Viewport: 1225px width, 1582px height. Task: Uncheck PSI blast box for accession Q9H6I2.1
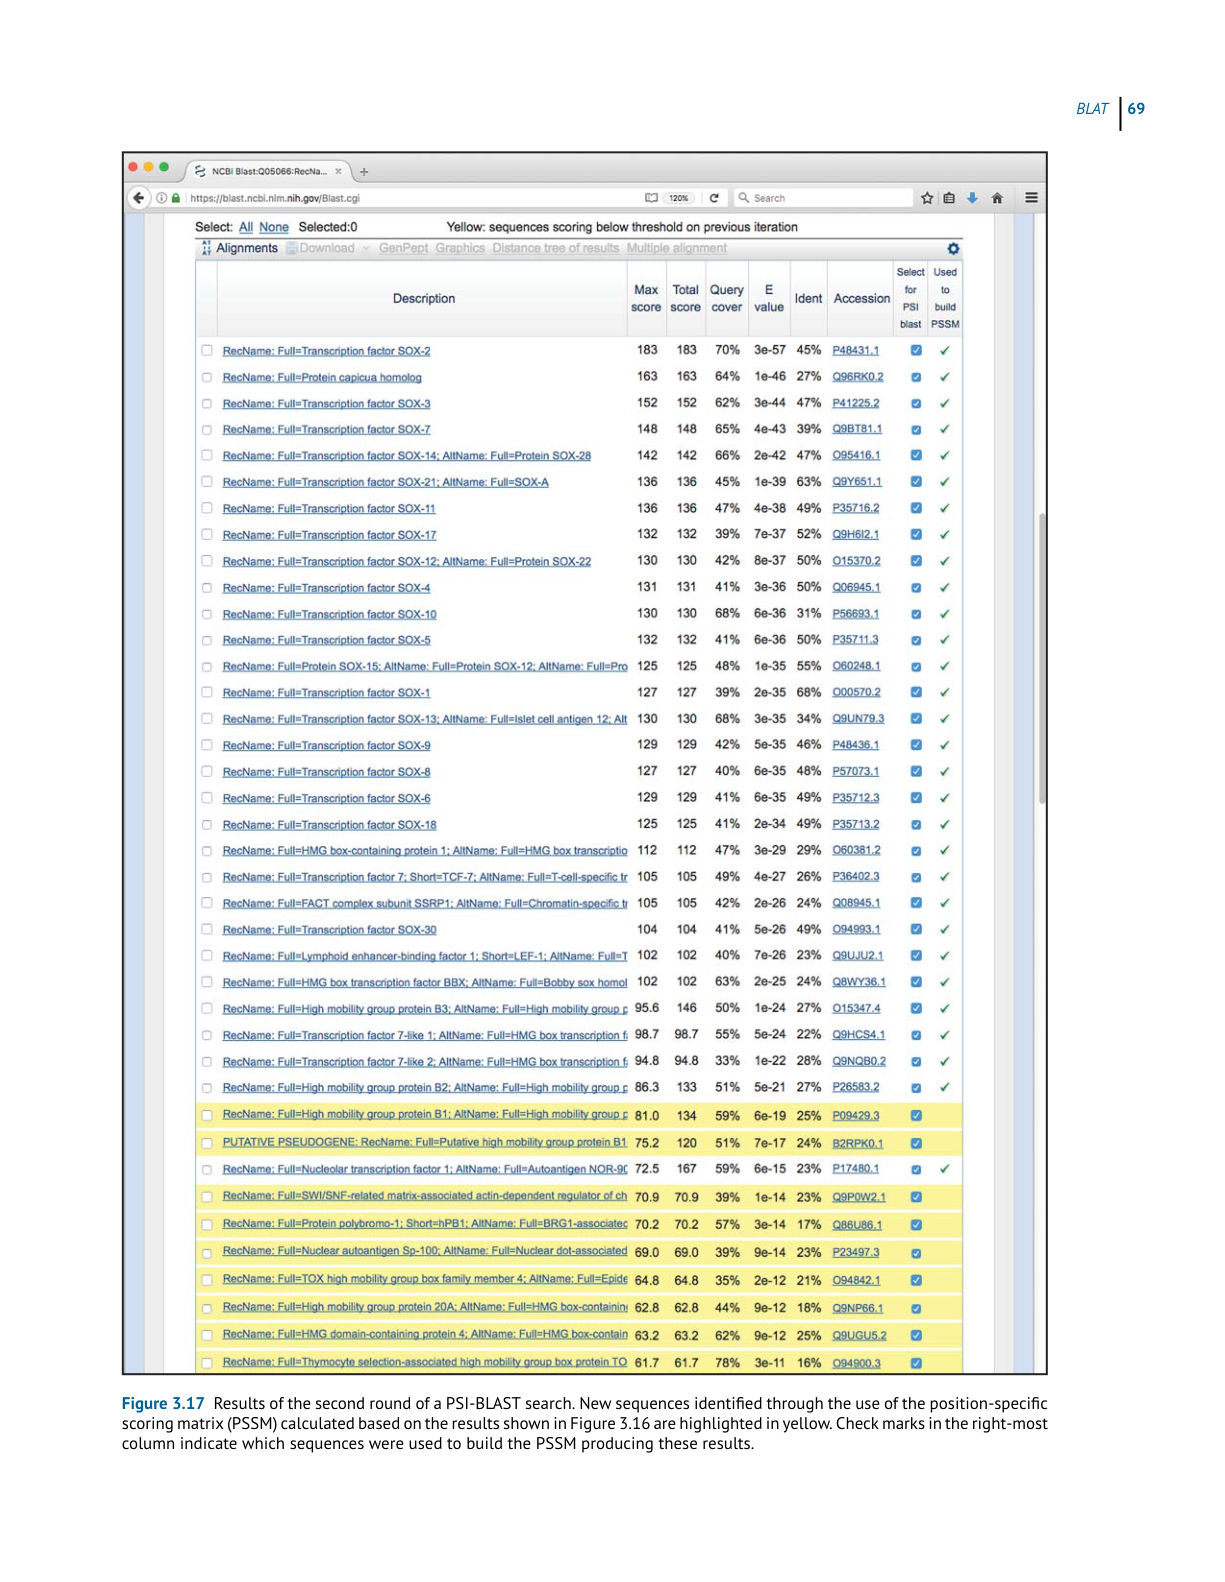pos(916,534)
